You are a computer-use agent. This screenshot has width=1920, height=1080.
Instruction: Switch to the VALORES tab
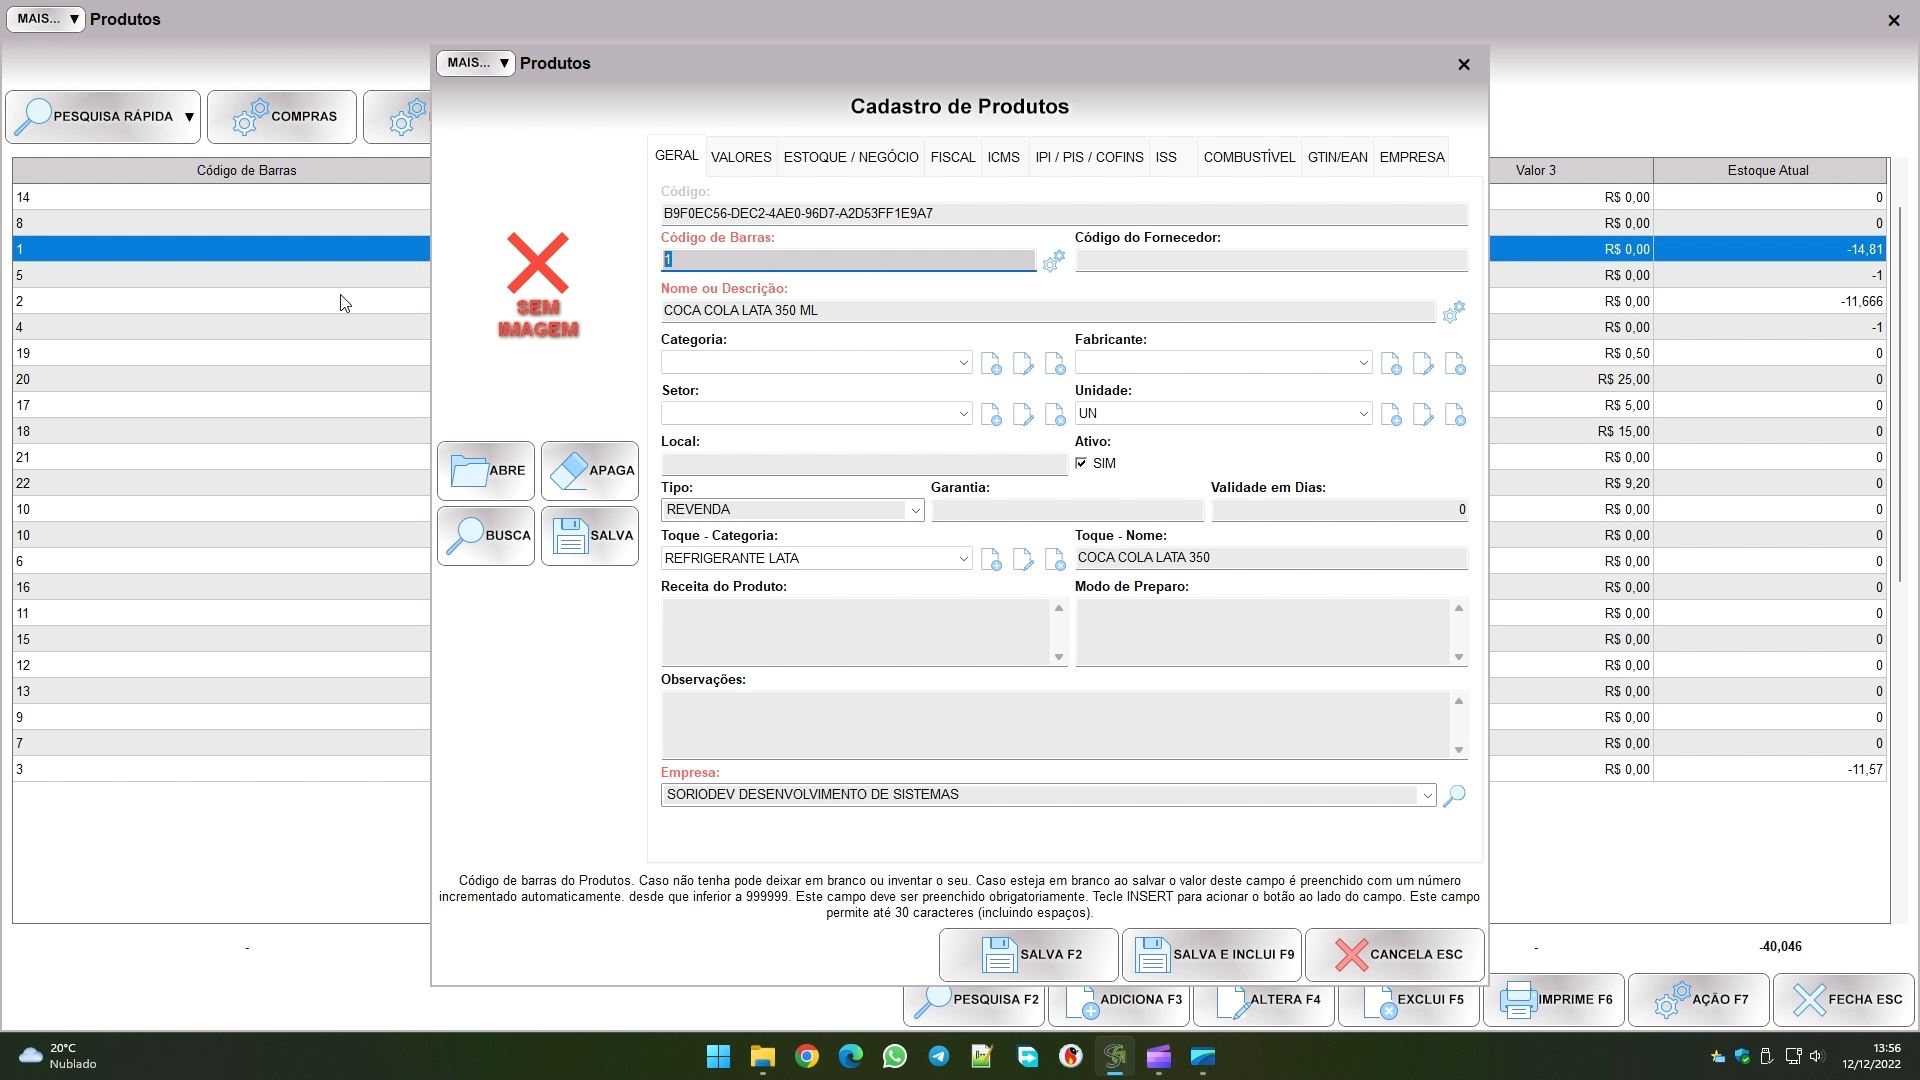pos(741,158)
